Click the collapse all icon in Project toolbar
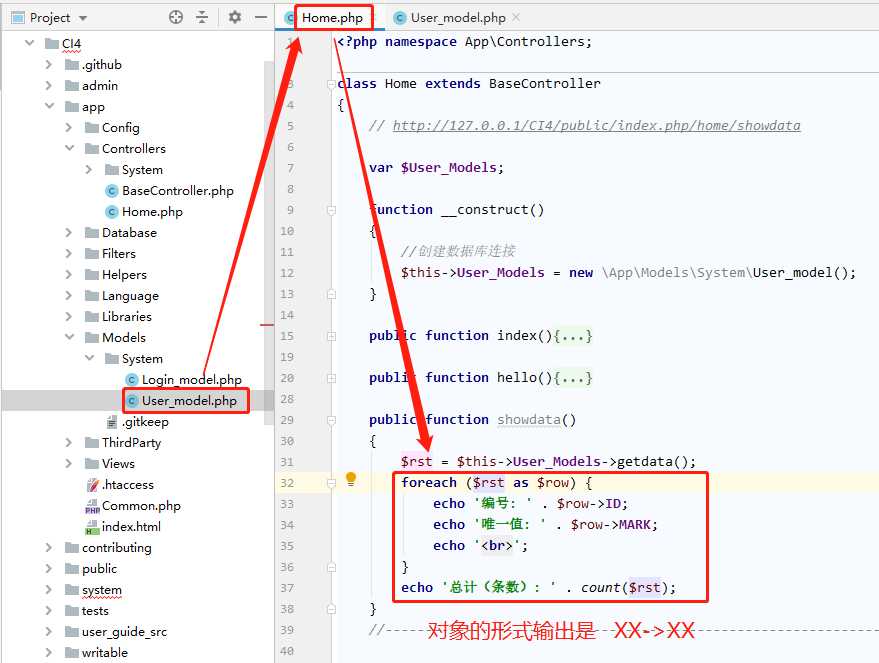This screenshot has height=663, width=879. pos(202,17)
